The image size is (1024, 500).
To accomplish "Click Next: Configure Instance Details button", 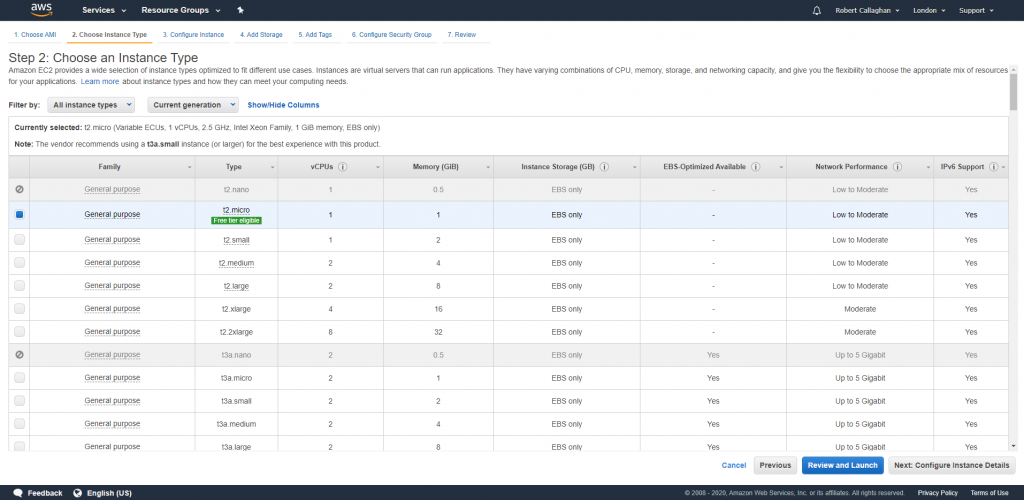I will 952,465.
